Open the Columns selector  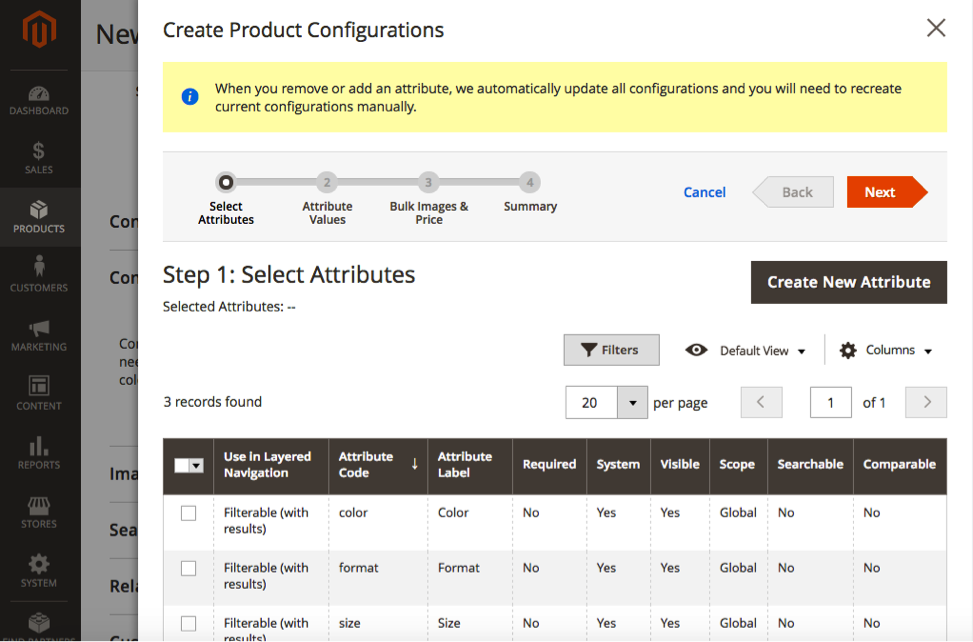(x=886, y=350)
